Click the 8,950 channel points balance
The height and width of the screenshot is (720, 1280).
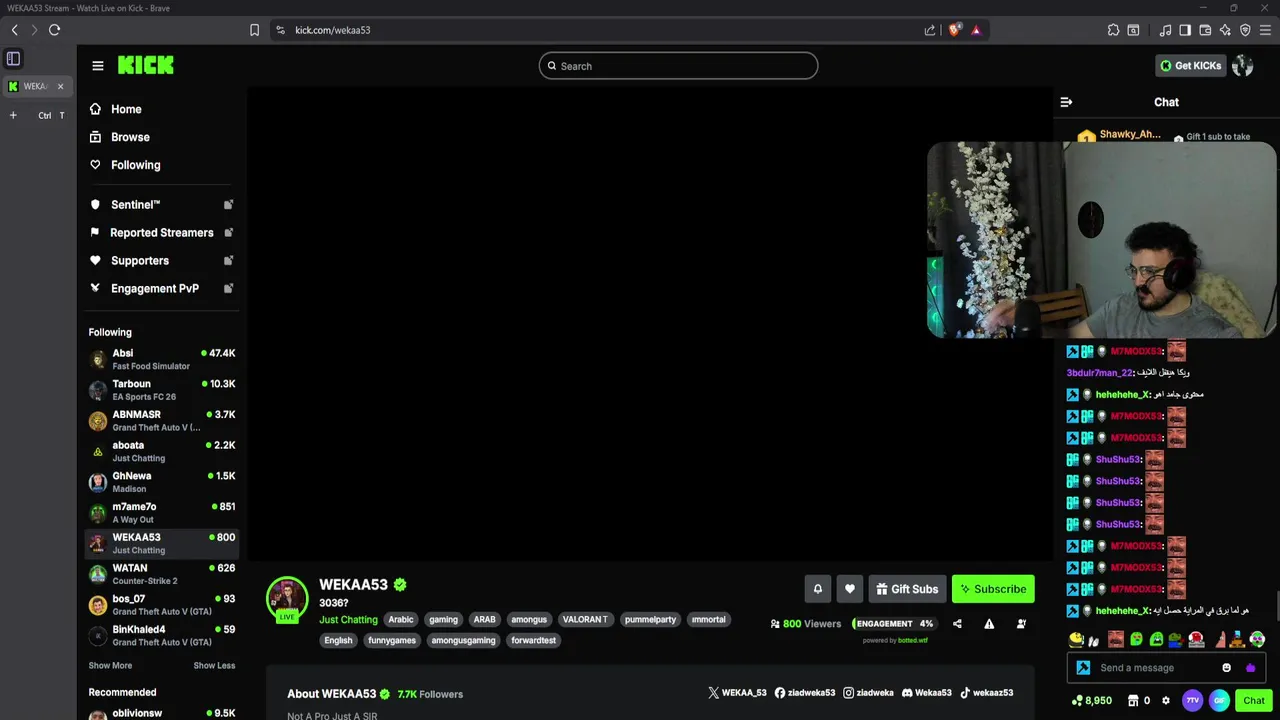1092,701
